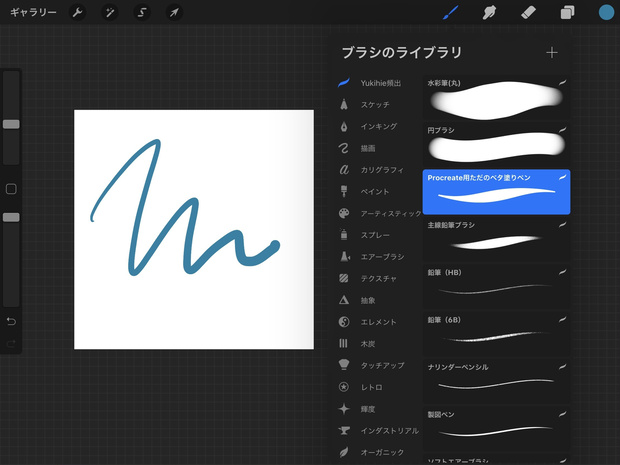Open the オーガニック brush set
The height and width of the screenshot is (465, 620).
[x=378, y=452]
